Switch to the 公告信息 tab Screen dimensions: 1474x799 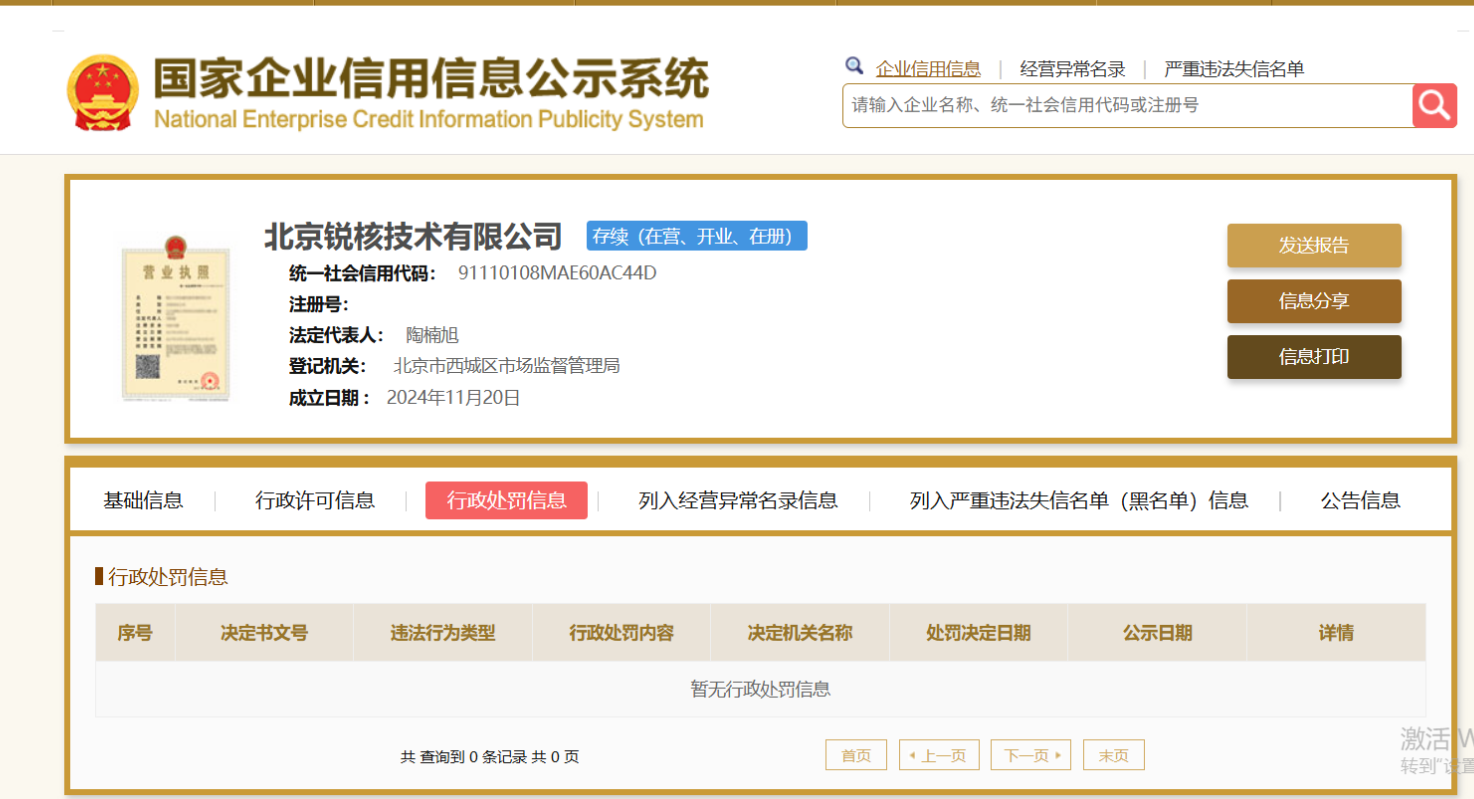click(1360, 501)
